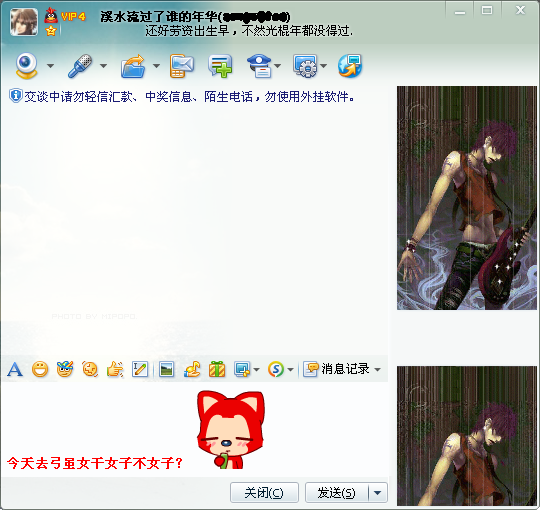Expand the microphone options dropdown arrow
Screen dimensions: 540x510
103,65
